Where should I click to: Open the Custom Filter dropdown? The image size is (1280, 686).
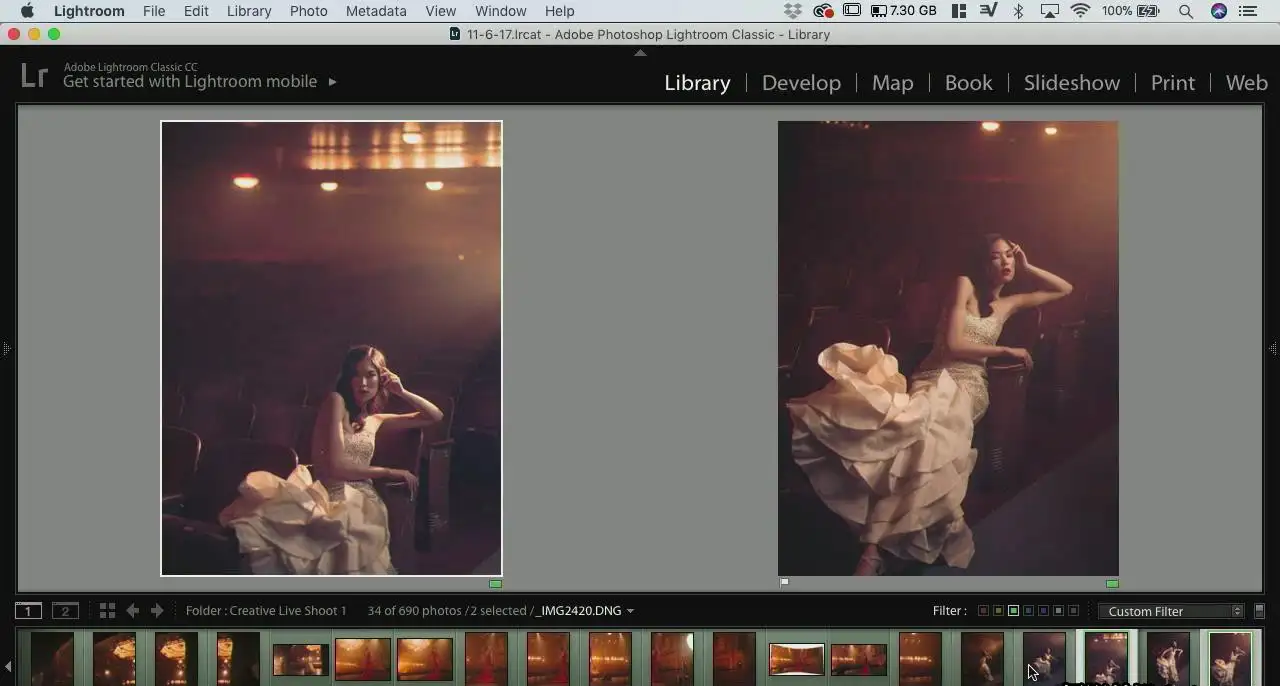(1170, 611)
